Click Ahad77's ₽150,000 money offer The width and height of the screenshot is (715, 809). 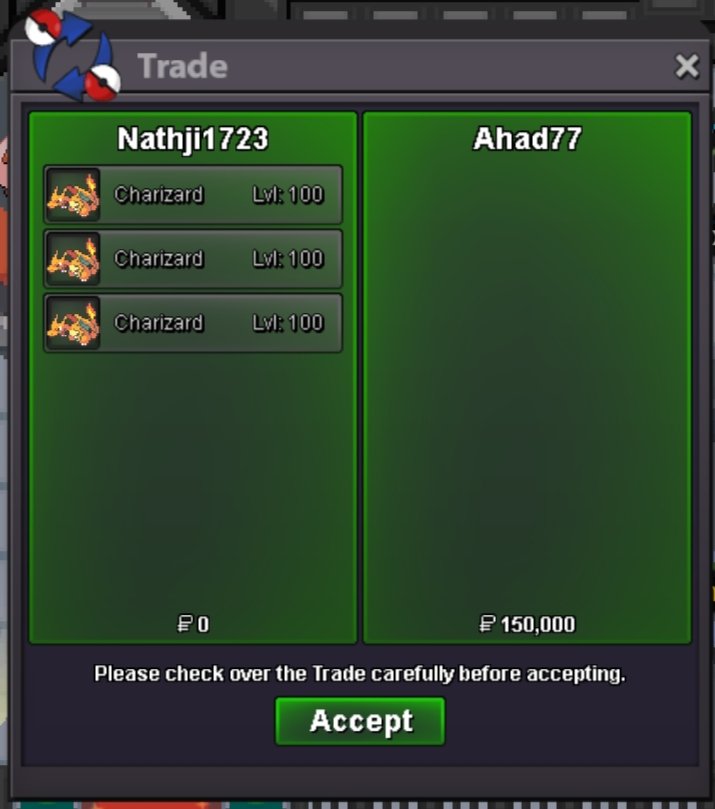527,624
